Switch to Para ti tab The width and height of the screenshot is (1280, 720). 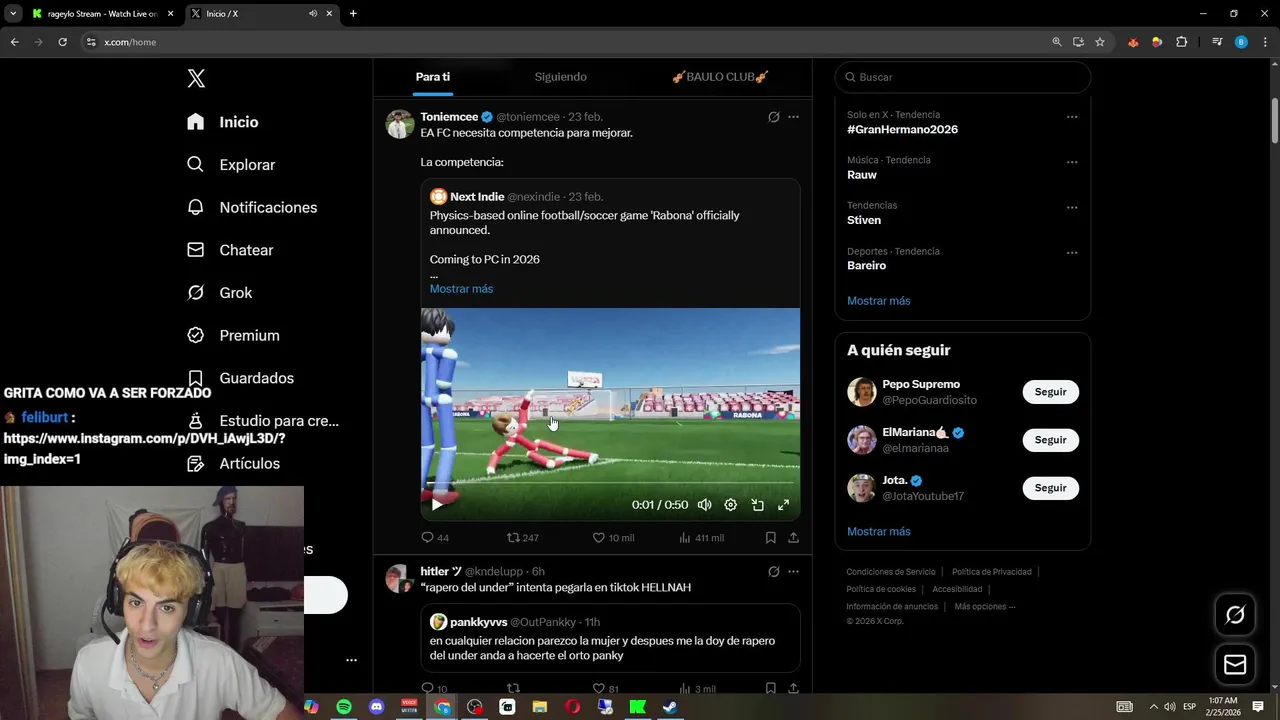click(x=433, y=77)
